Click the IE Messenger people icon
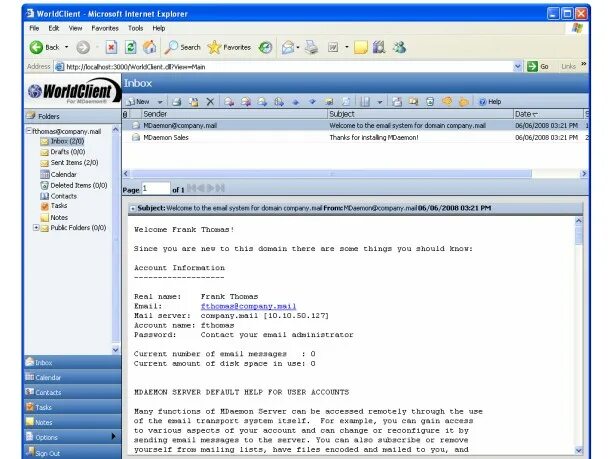The image size is (612, 459). click(399, 47)
